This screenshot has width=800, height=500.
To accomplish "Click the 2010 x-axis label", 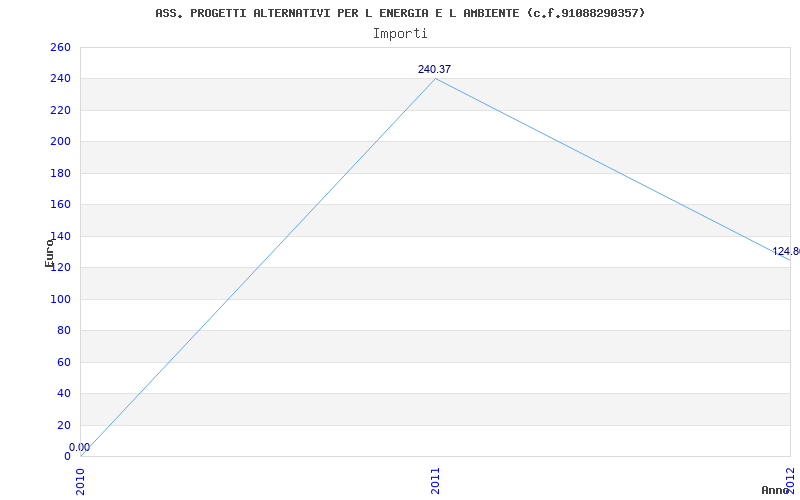I will tap(81, 481).
